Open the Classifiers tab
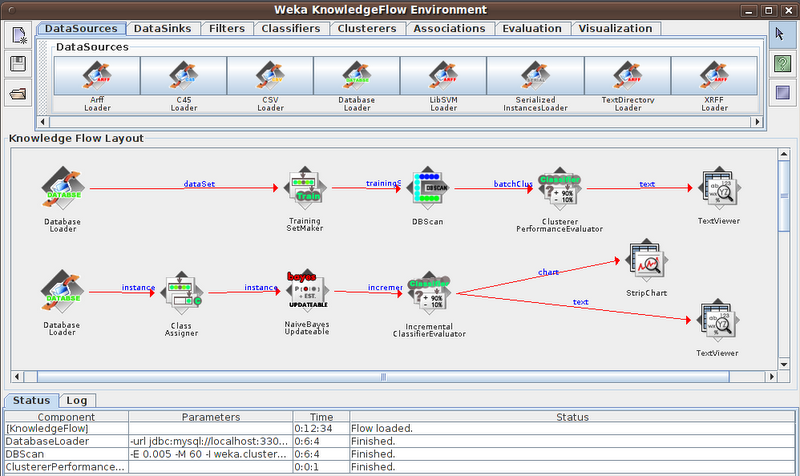The height and width of the screenshot is (476, 800). tap(291, 29)
